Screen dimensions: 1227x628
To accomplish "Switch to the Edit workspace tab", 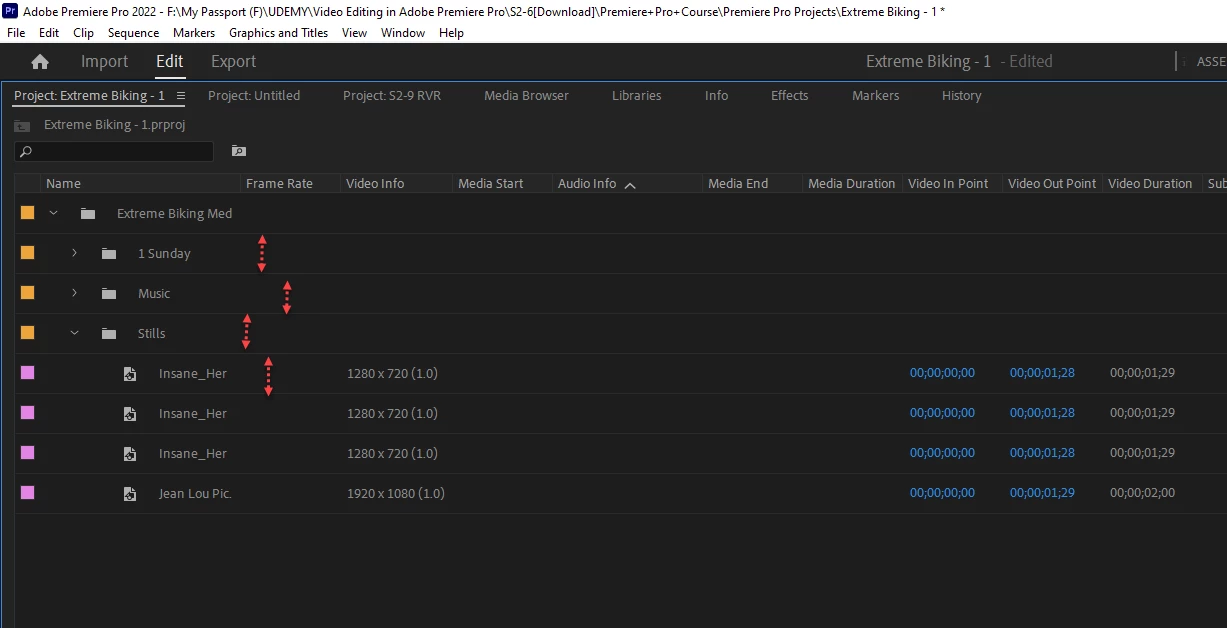I will tap(170, 62).
